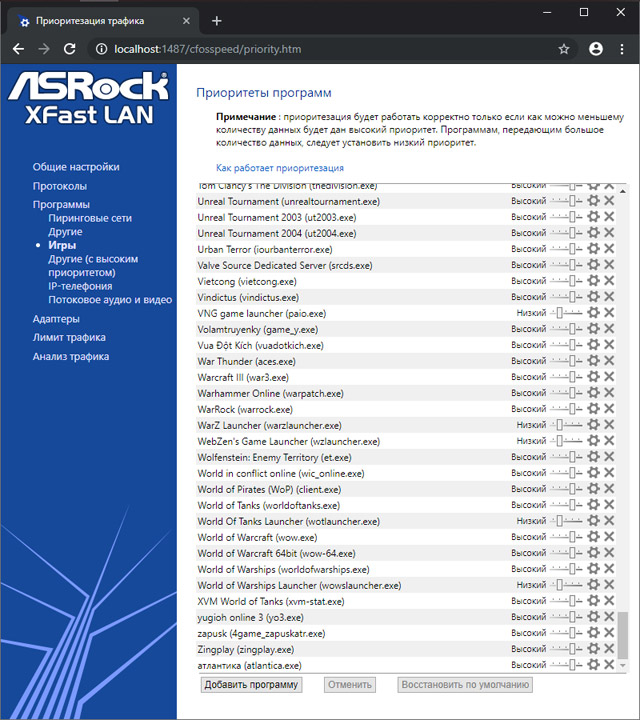Delete Warcraft III entry via X icon
The height and width of the screenshot is (720, 640).
point(609,377)
